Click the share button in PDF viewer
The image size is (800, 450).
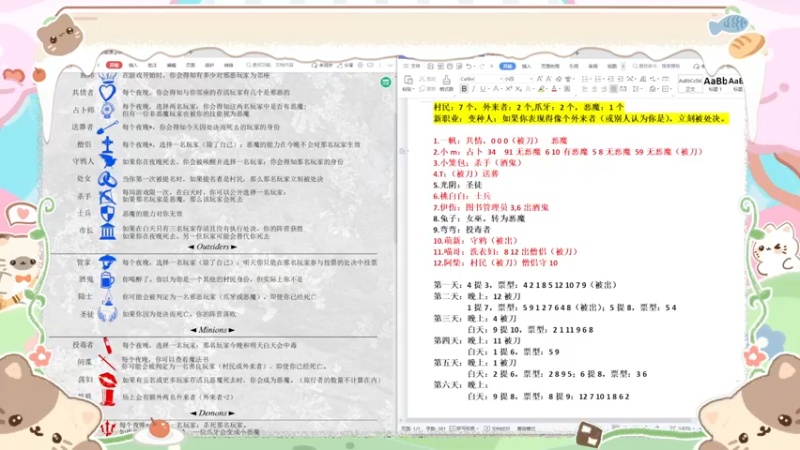click(345, 65)
